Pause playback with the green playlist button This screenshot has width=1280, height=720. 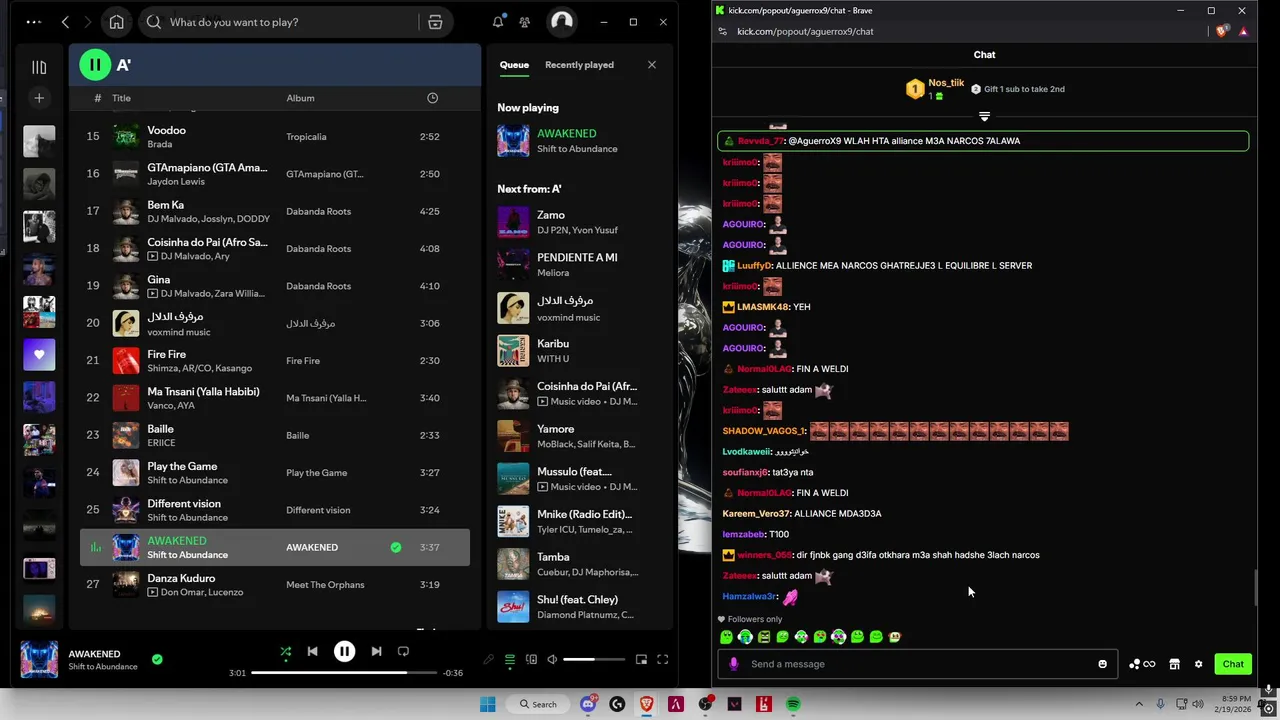tap(95, 65)
